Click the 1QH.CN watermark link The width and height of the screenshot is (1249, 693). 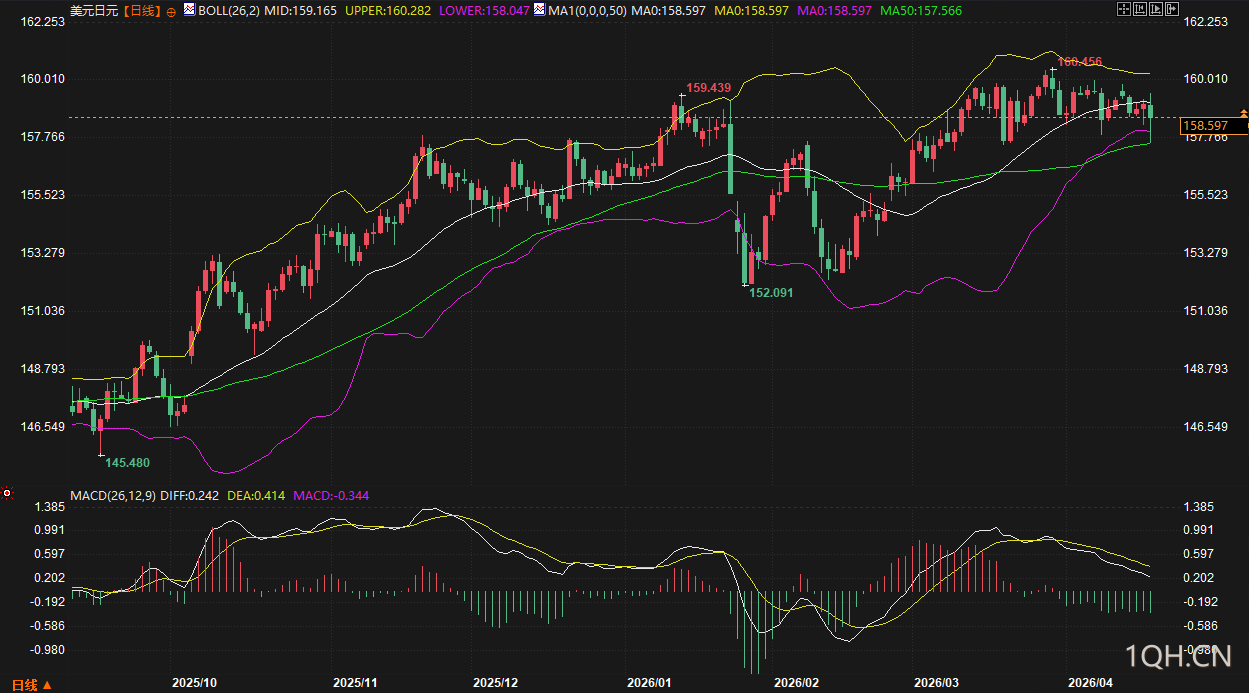[x=1177, y=656]
